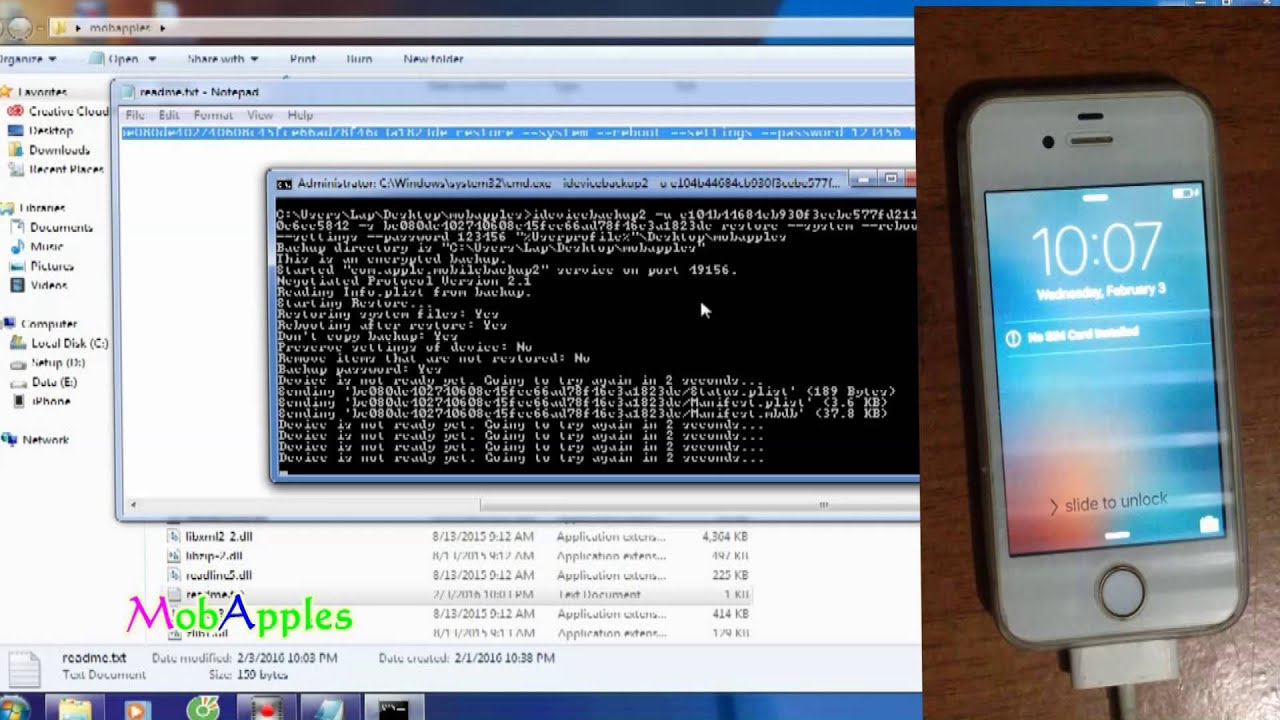Expand breadcrumb arrow after mobapples
This screenshot has width=1280, height=720.
click(162, 28)
